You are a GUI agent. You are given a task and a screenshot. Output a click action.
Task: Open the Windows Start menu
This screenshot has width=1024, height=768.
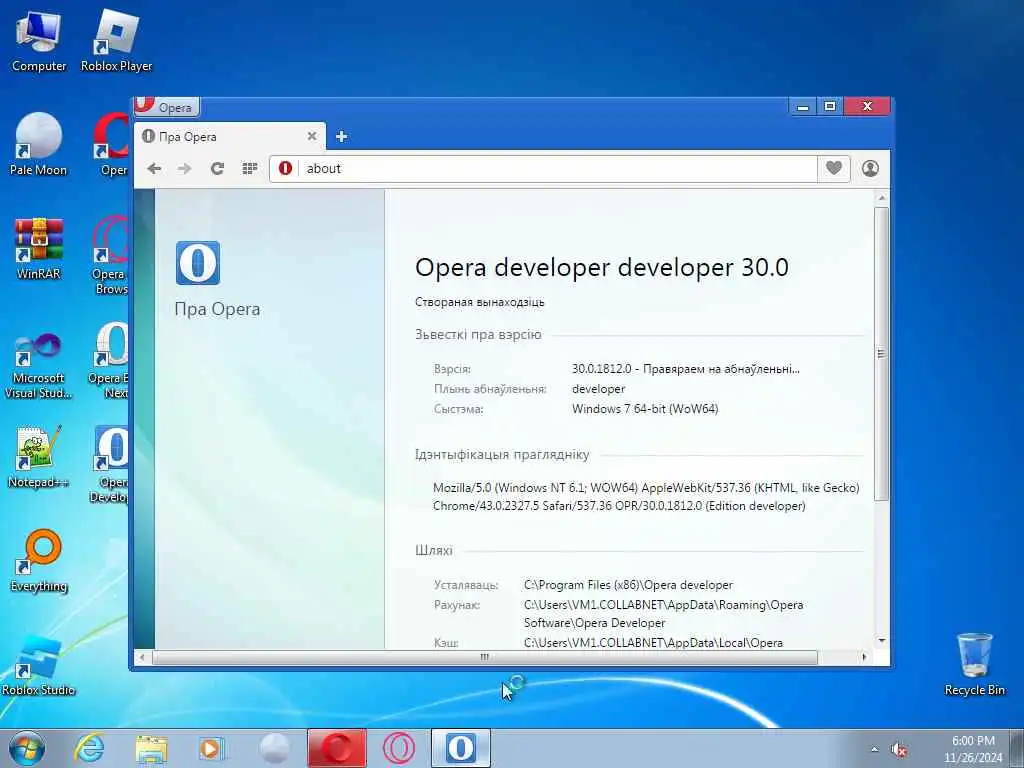(27, 748)
